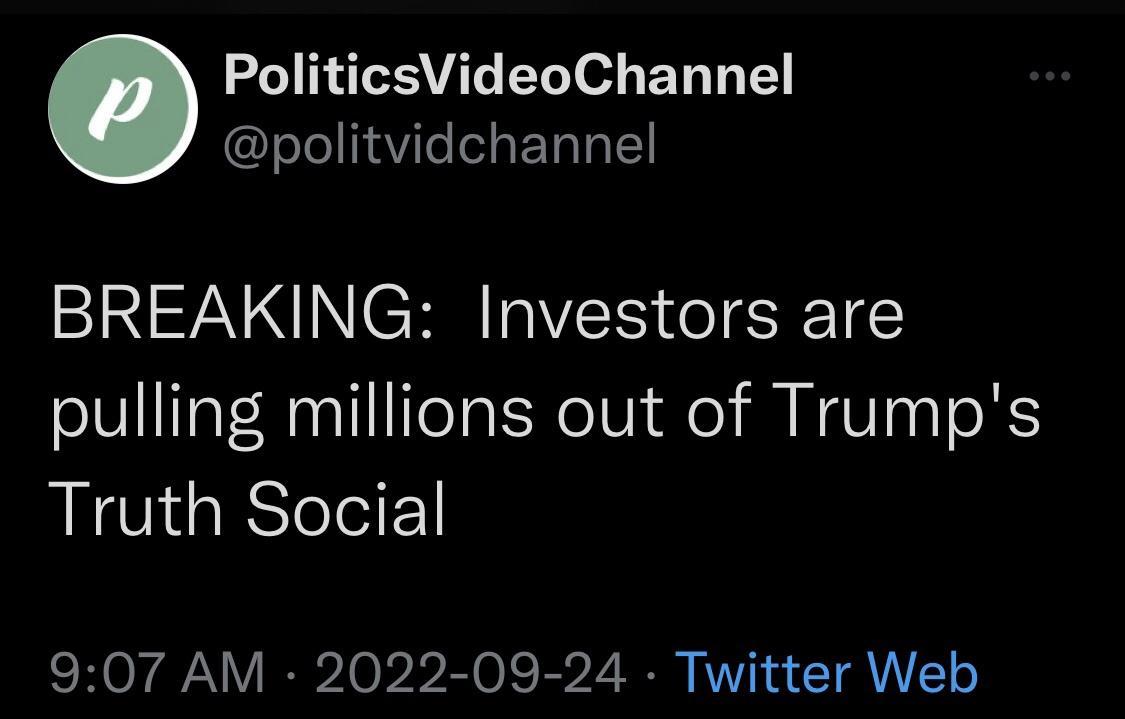Click the tweet's dark background area
Viewport: 1125px width, 719px height.
(x=560, y=595)
